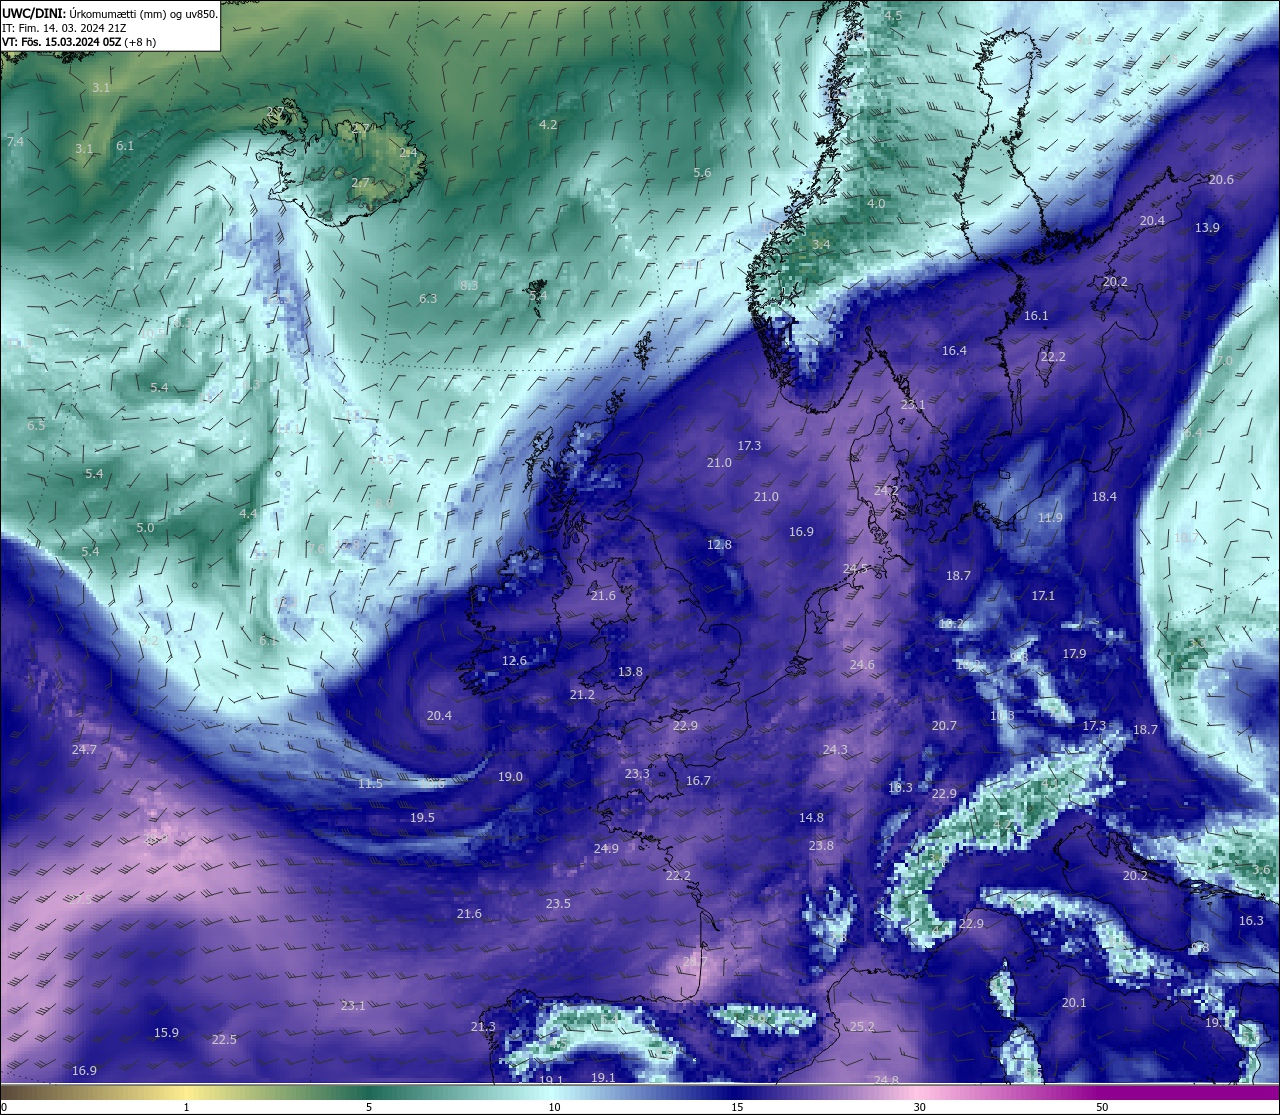Image resolution: width=1280 pixels, height=1115 pixels.
Task: Click the colorbar tick label '5'
Action: (369, 1107)
